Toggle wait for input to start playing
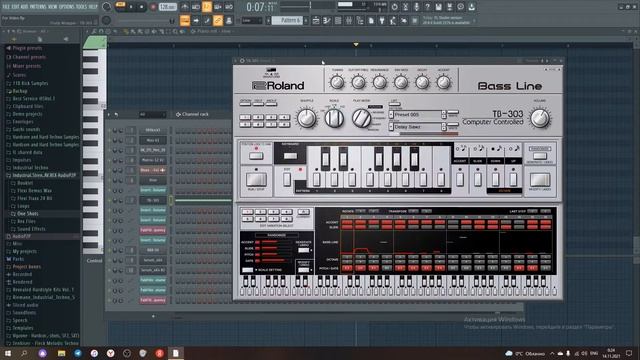 point(196,7)
